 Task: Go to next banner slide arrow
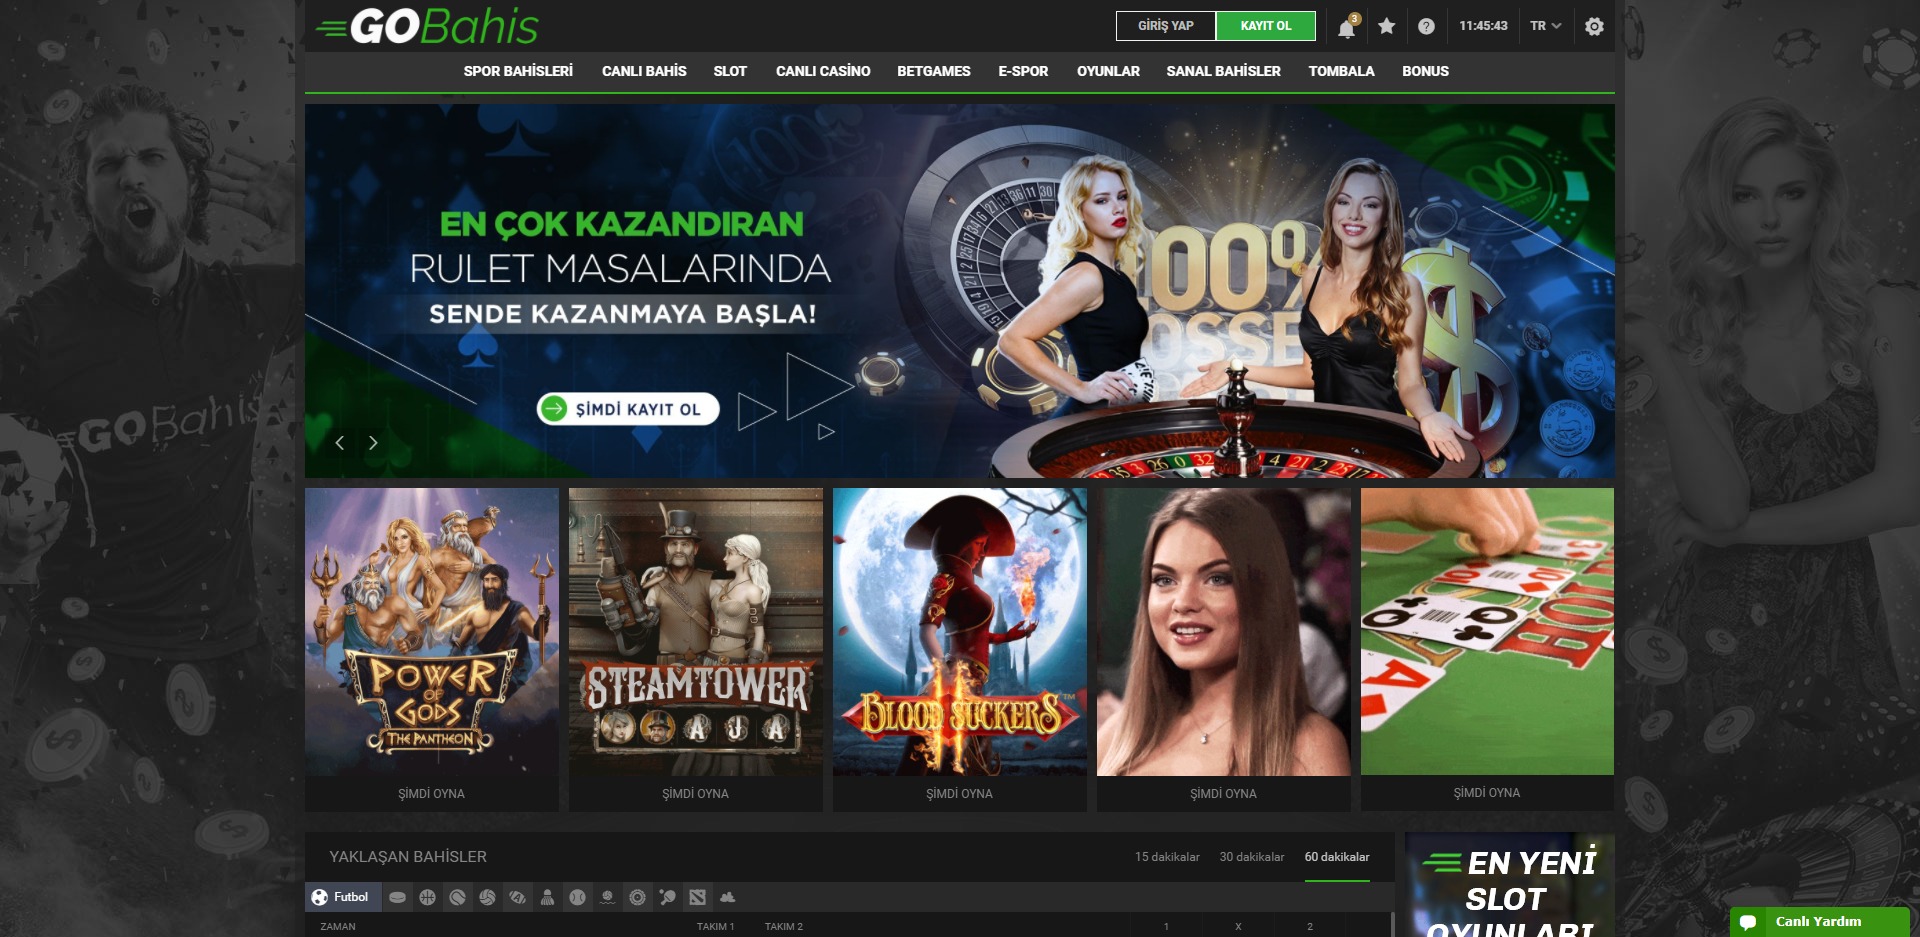[373, 443]
